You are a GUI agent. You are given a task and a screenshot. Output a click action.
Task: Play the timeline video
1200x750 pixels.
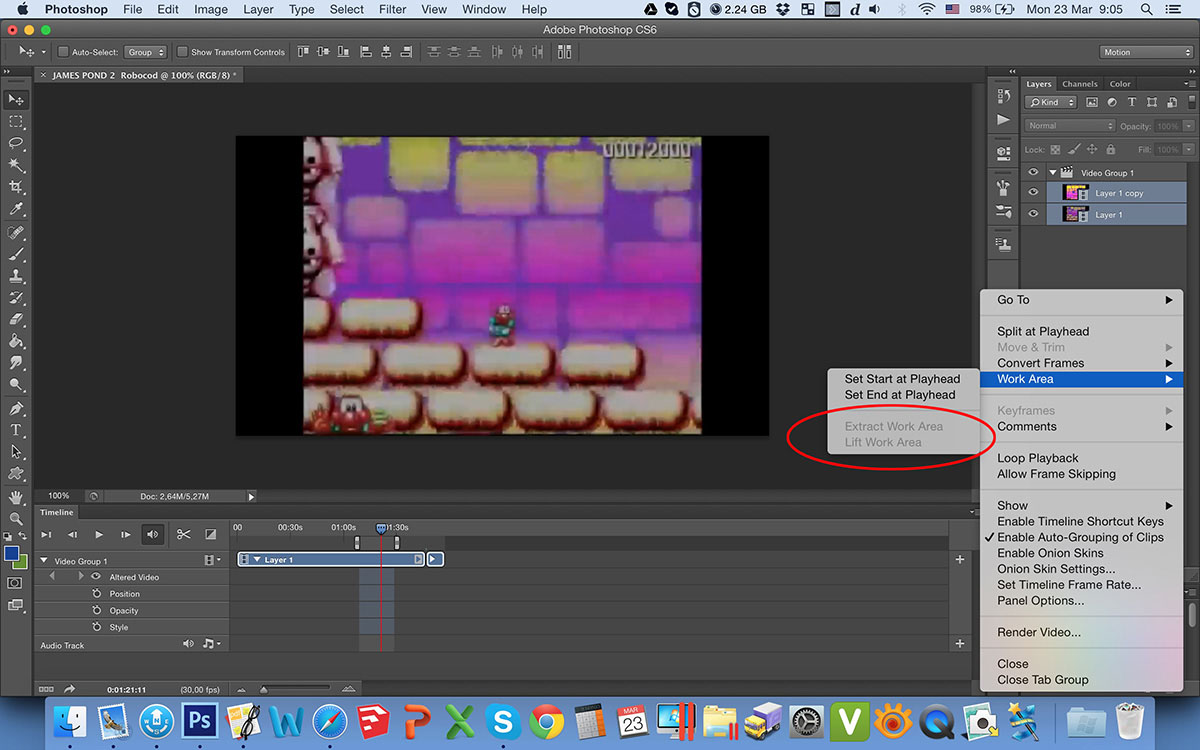[x=98, y=535]
